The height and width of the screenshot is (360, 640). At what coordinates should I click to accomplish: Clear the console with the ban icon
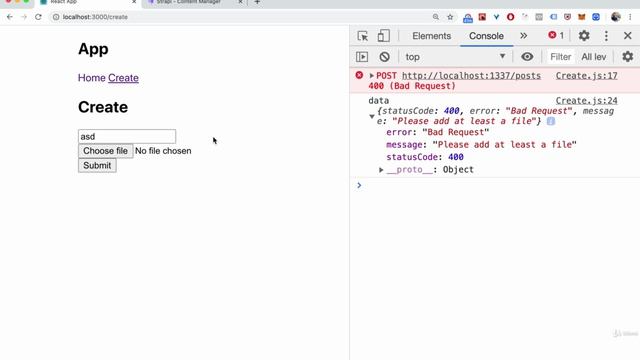click(384, 57)
